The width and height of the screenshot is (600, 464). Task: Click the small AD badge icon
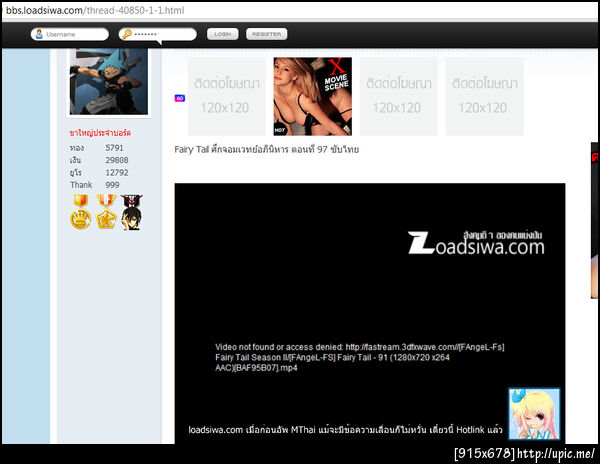pyautogui.click(x=180, y=98)
